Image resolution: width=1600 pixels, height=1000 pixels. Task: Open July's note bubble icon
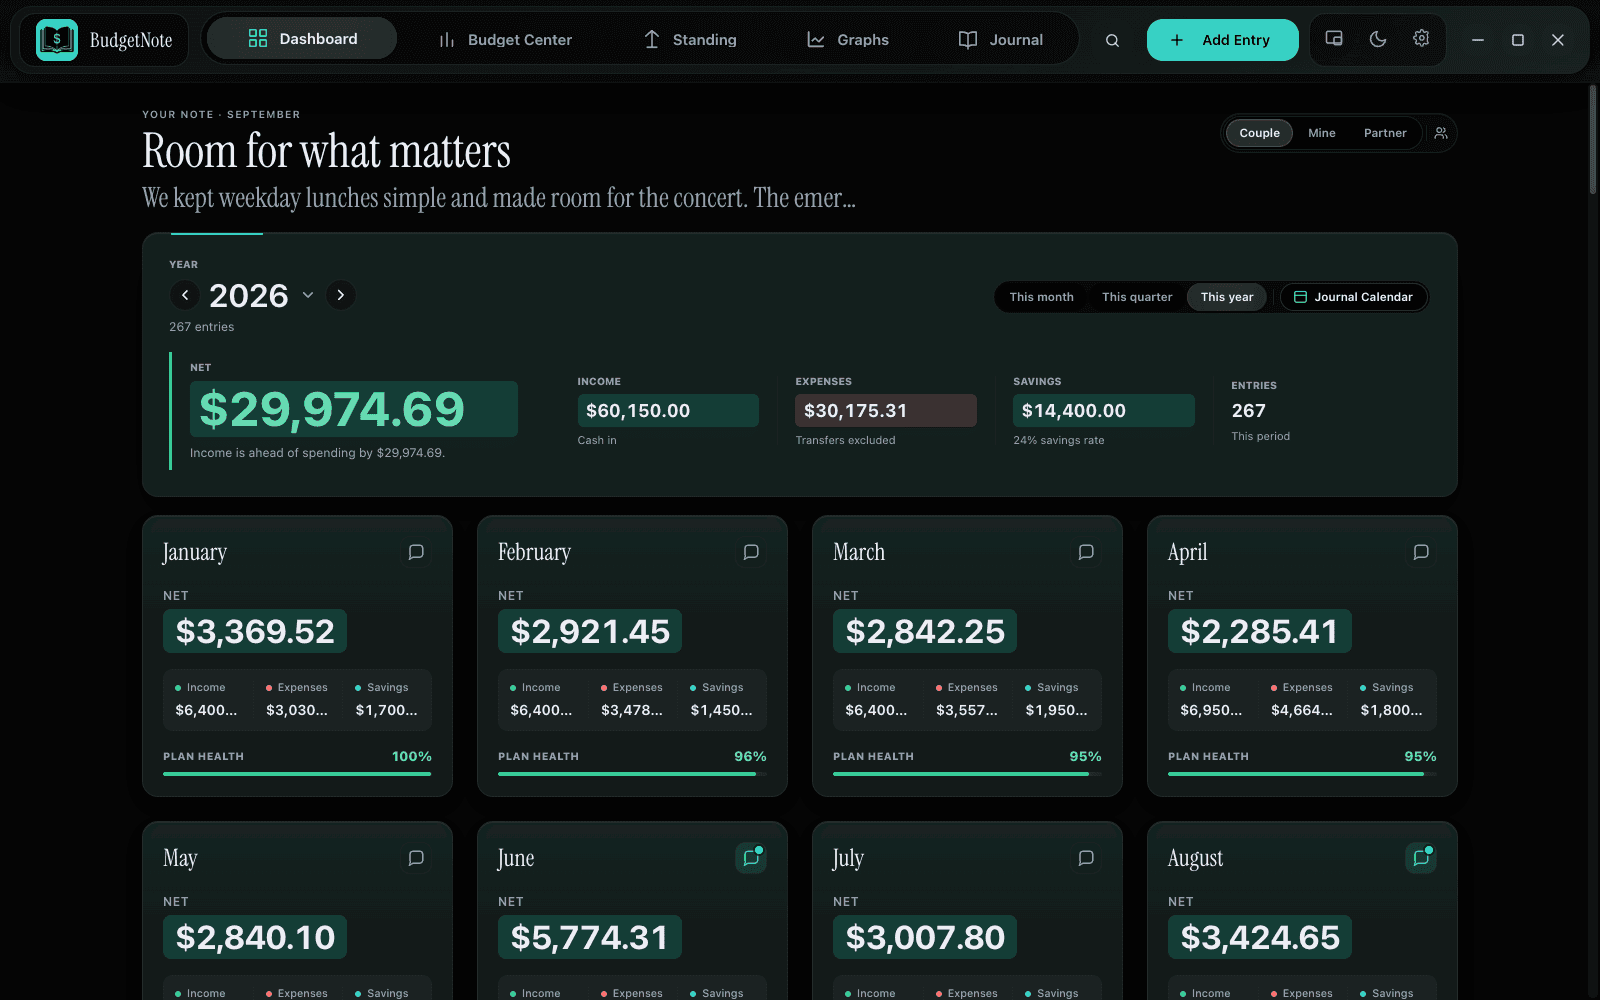tap(1086, 858)
